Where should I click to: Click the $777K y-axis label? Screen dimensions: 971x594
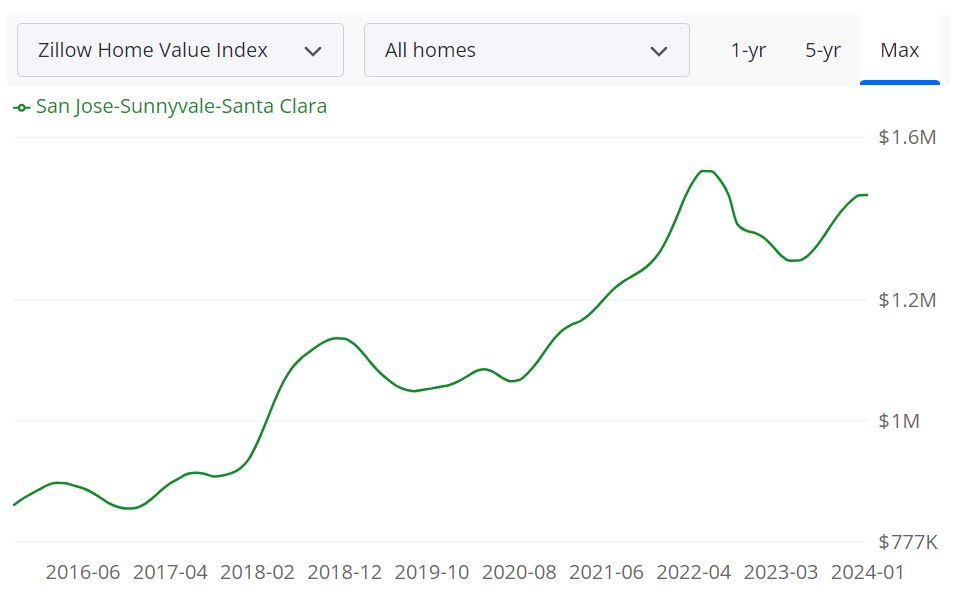point(908,543)
